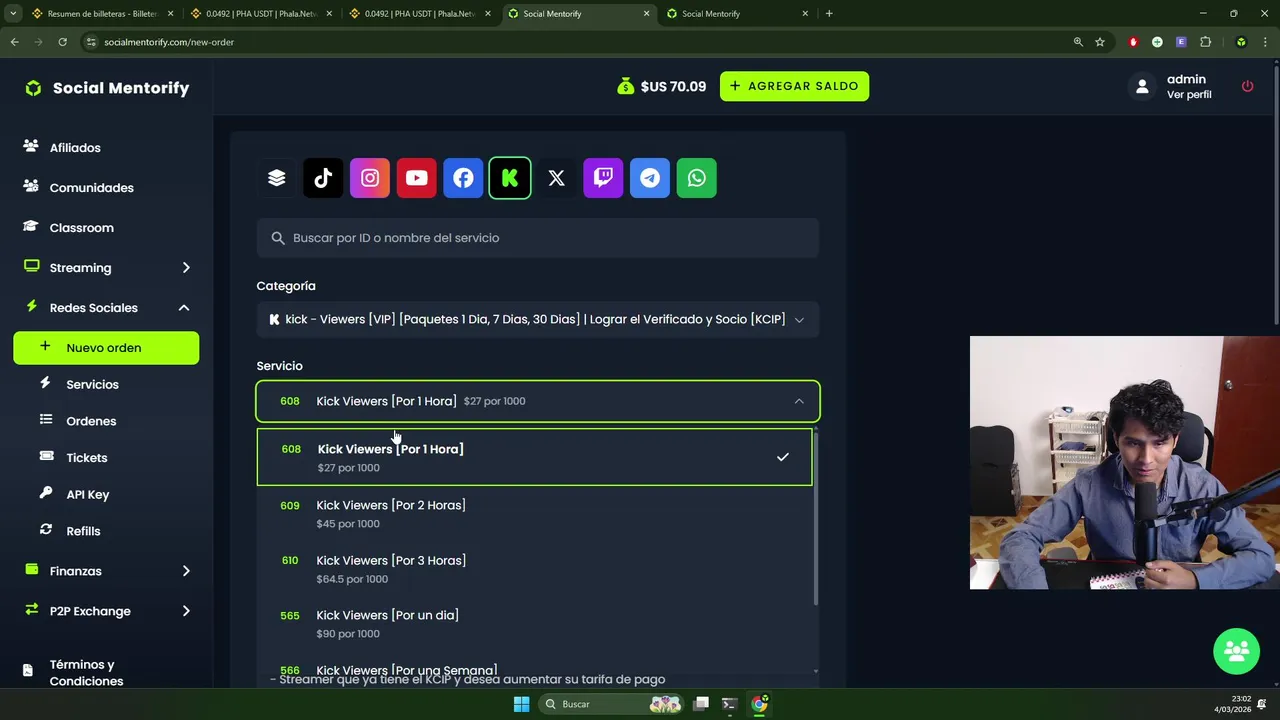This screenshot has width=1280, height=720.
Task: Switch to the last Social Mentorify tab
Action: tap(736, 14)
